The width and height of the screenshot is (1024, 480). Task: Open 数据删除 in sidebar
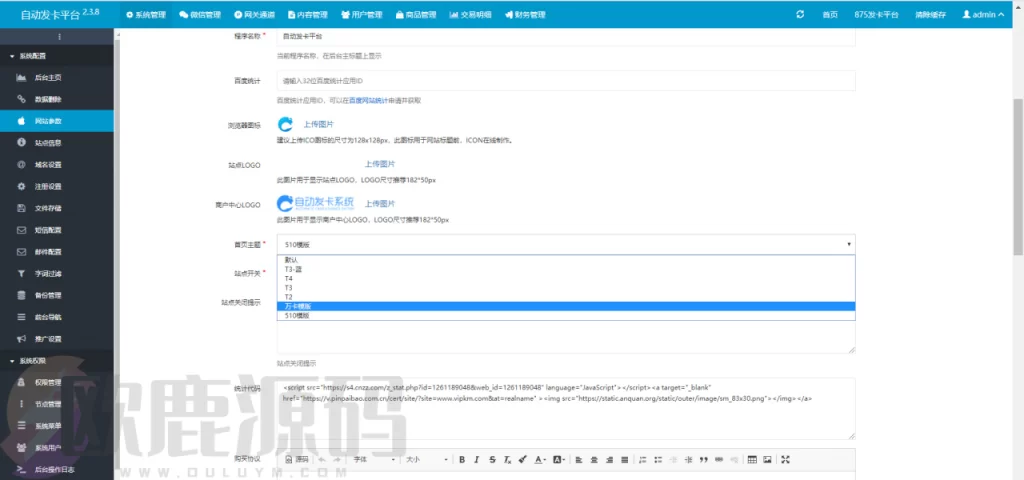(x=57, y=99)
